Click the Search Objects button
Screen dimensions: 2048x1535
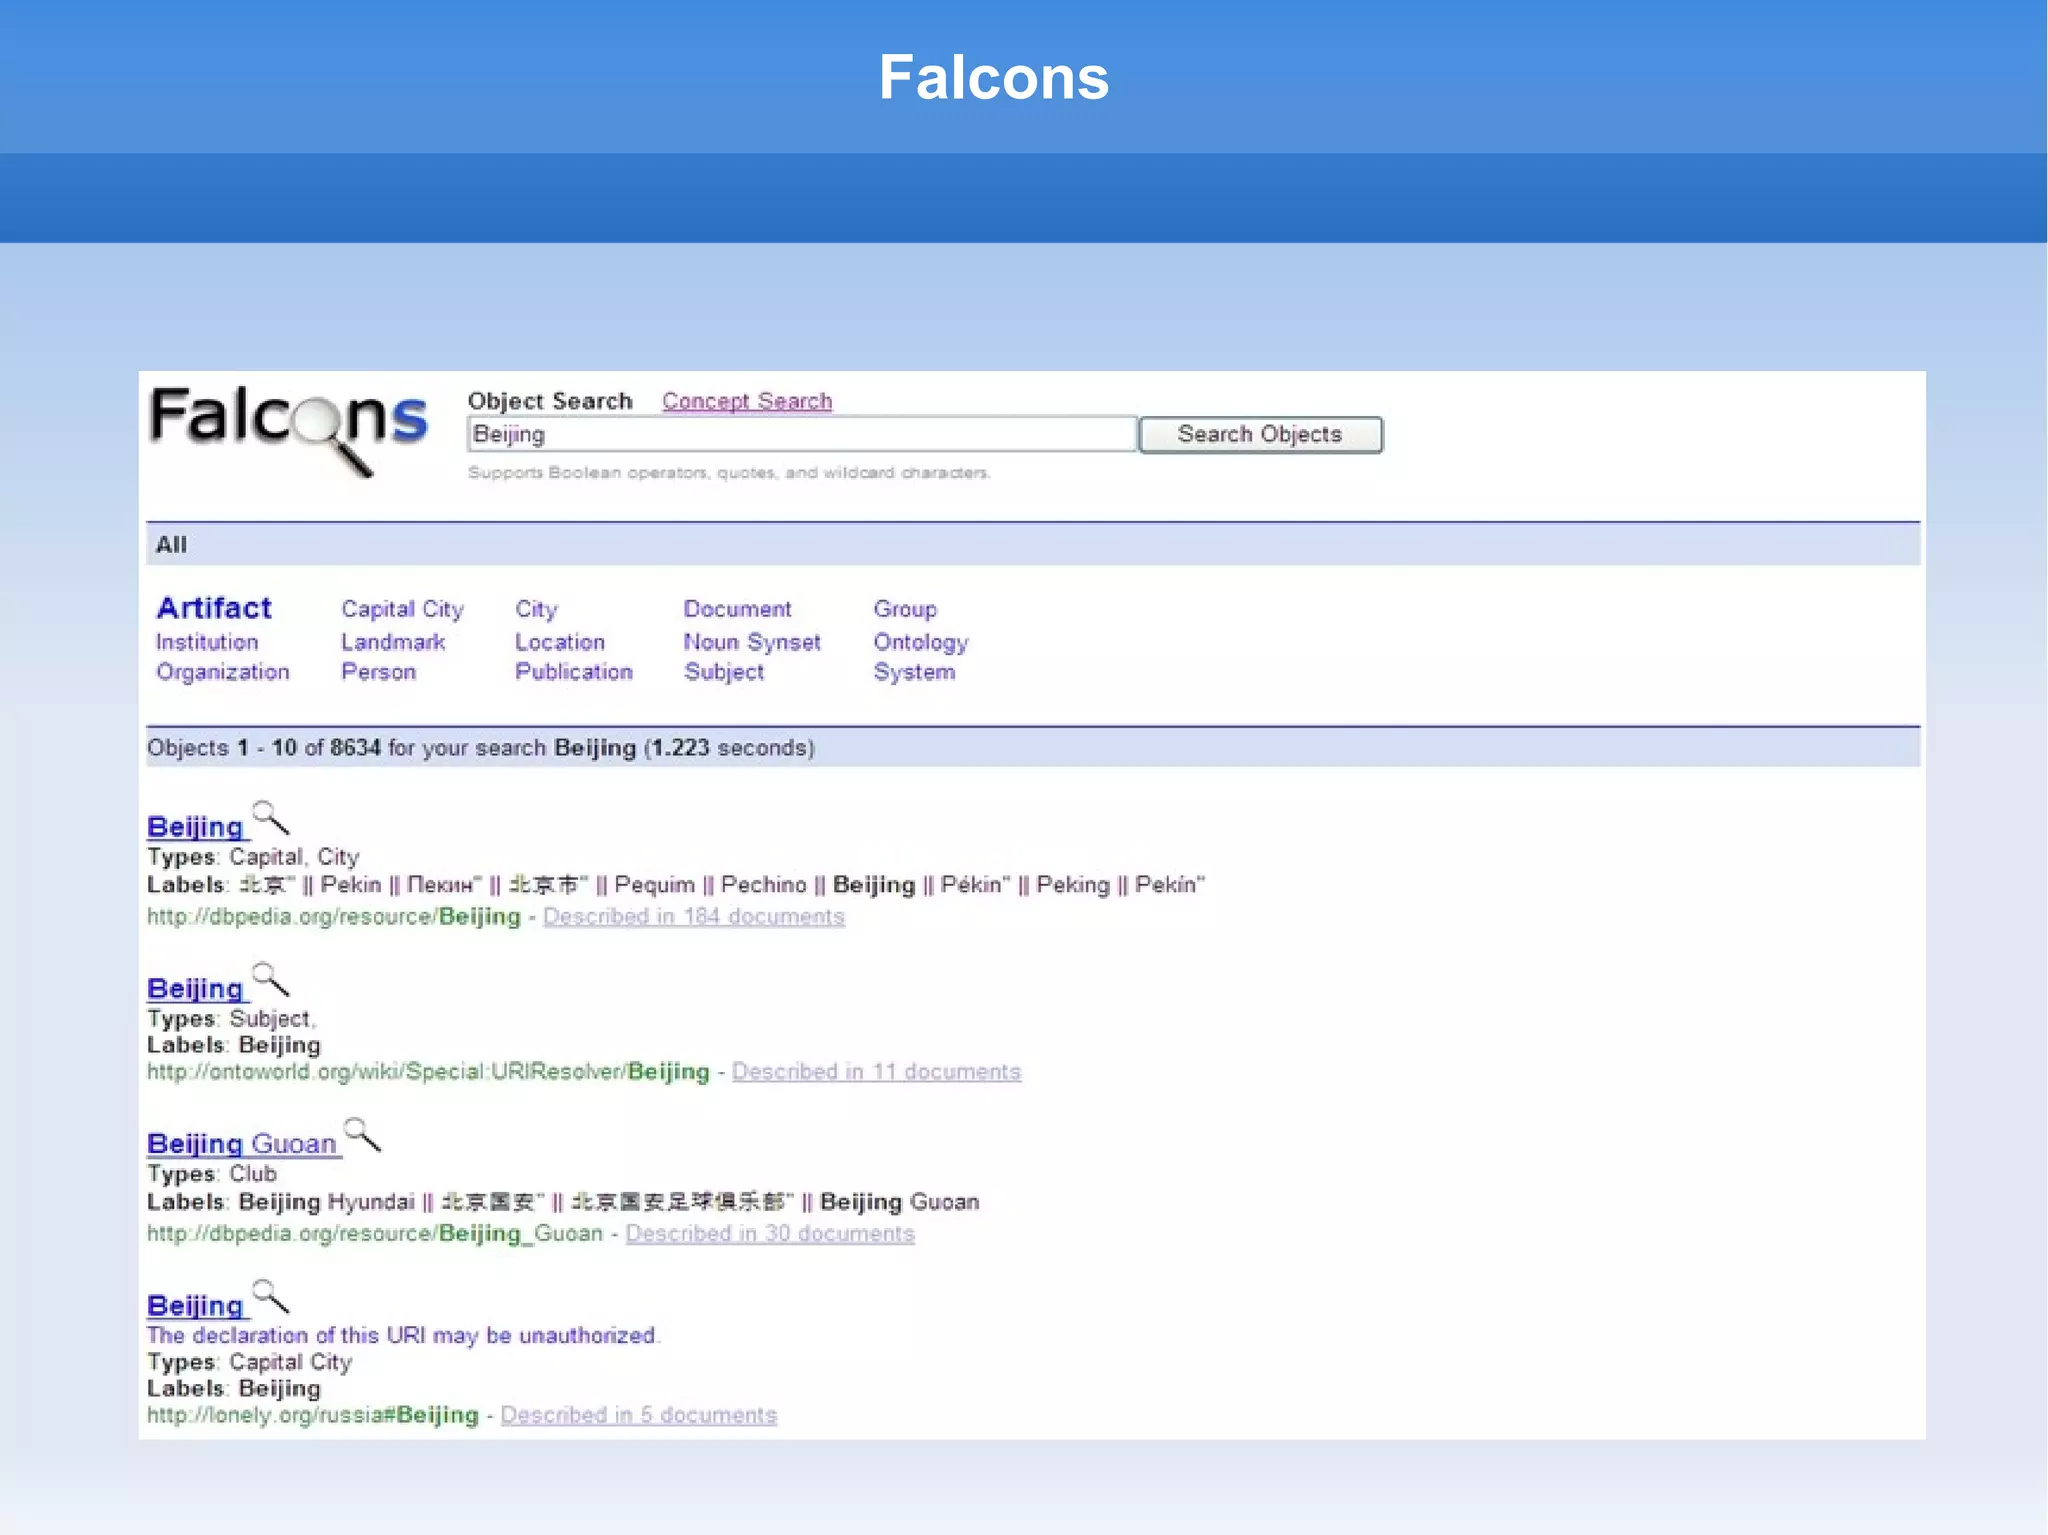click(1260, 435)
